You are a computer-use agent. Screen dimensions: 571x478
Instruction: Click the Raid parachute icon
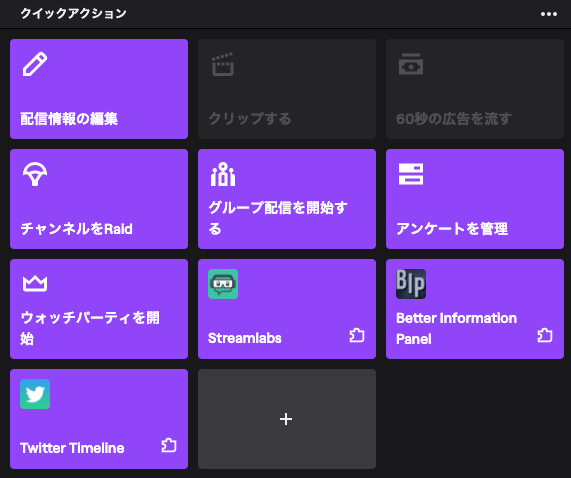tap(35, 174)
